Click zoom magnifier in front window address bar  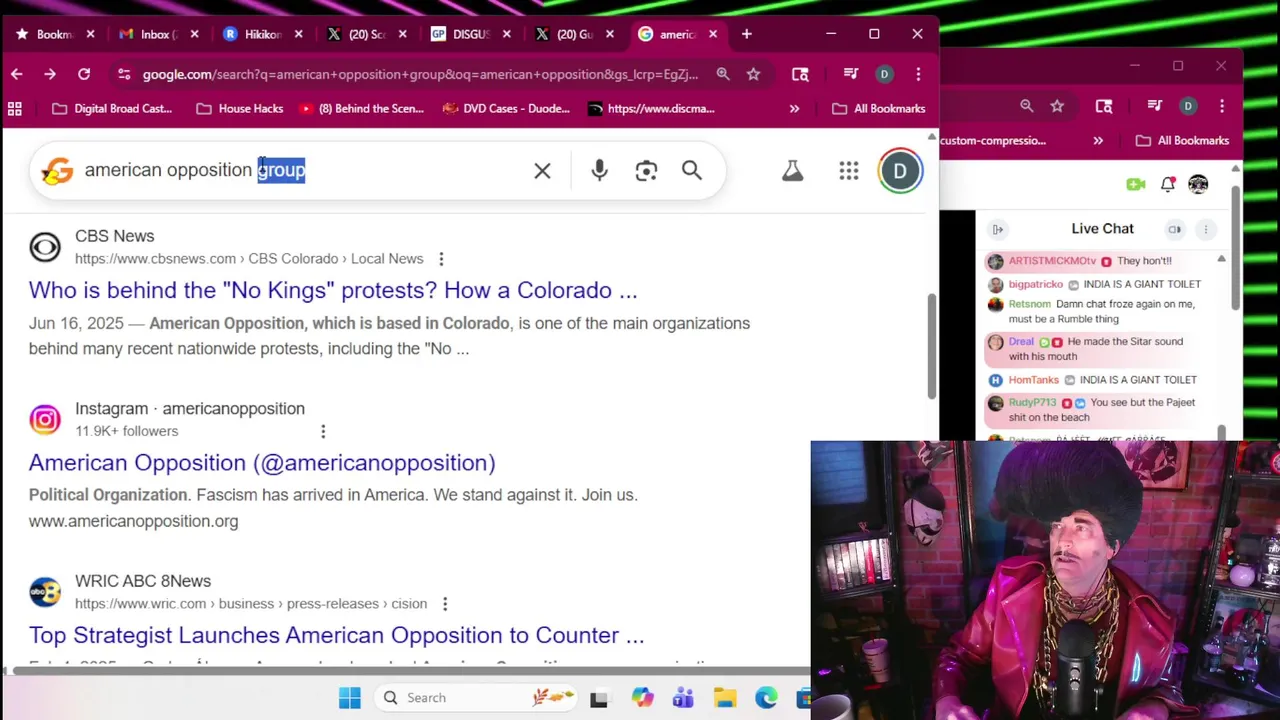(722, 74)
